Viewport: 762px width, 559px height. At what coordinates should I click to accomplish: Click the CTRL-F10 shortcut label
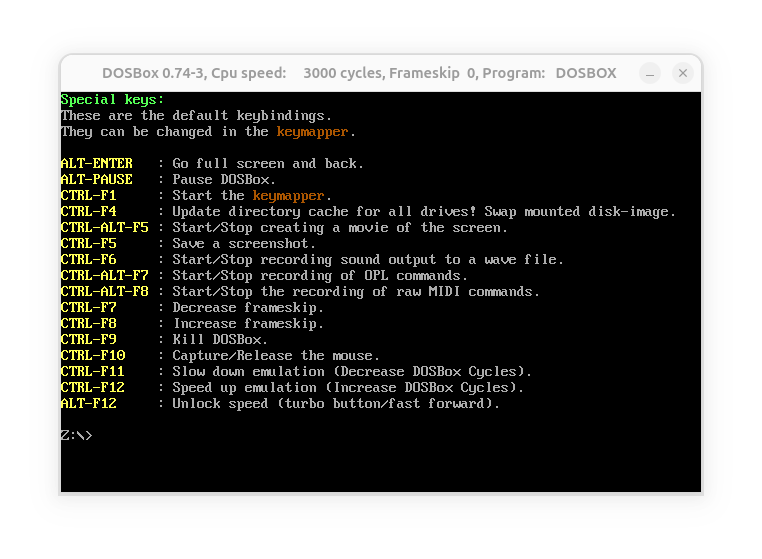(x=93, y=355)
